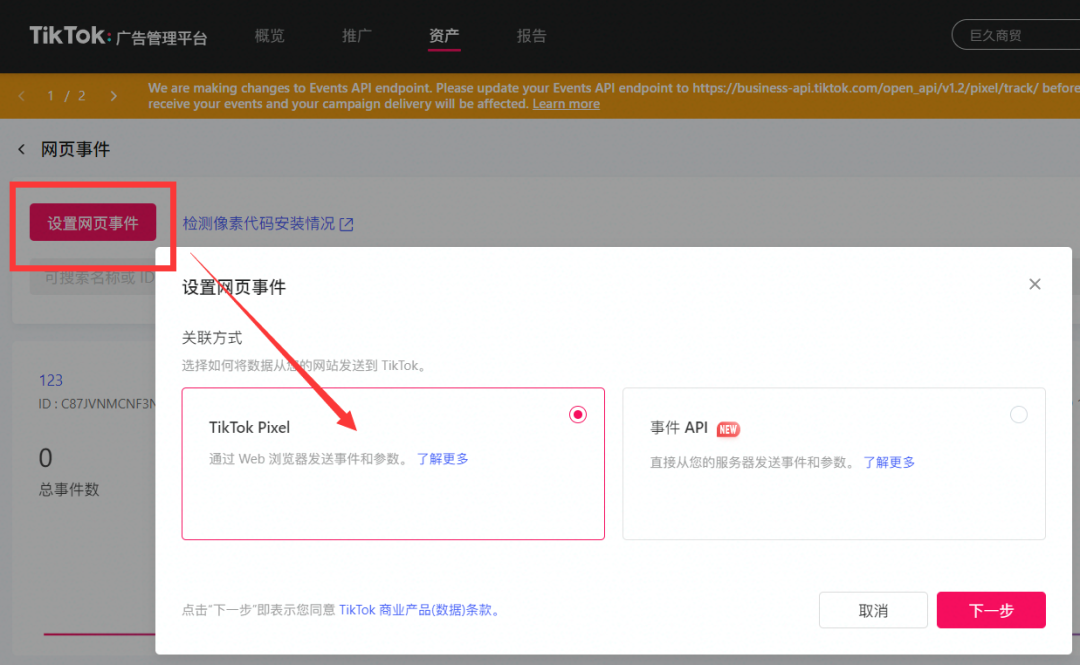Open the 概览 tab

(x=269, y=36)
